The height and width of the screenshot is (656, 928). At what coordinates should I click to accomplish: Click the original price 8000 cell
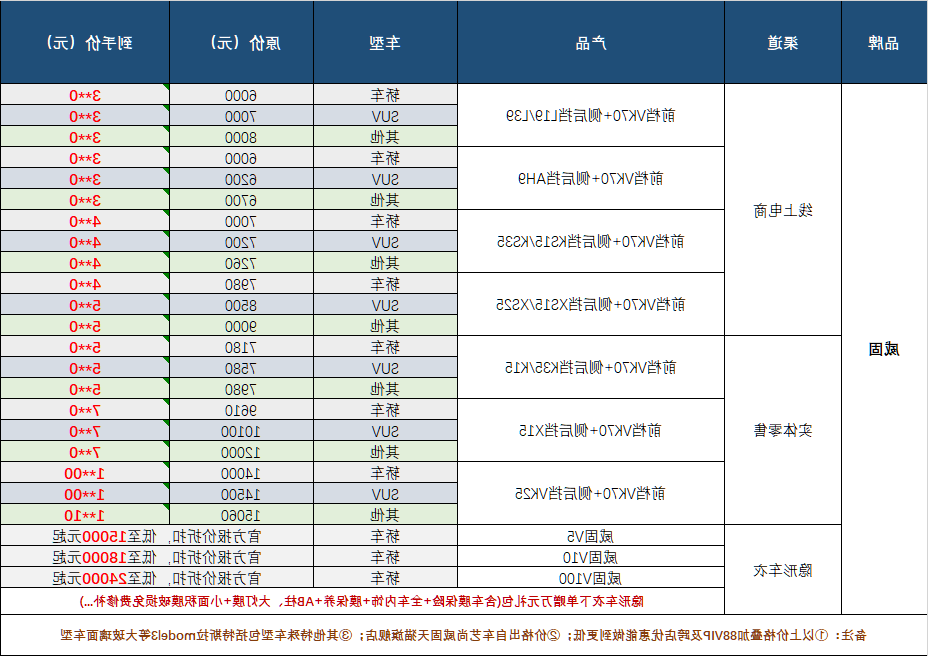[241, 137]
